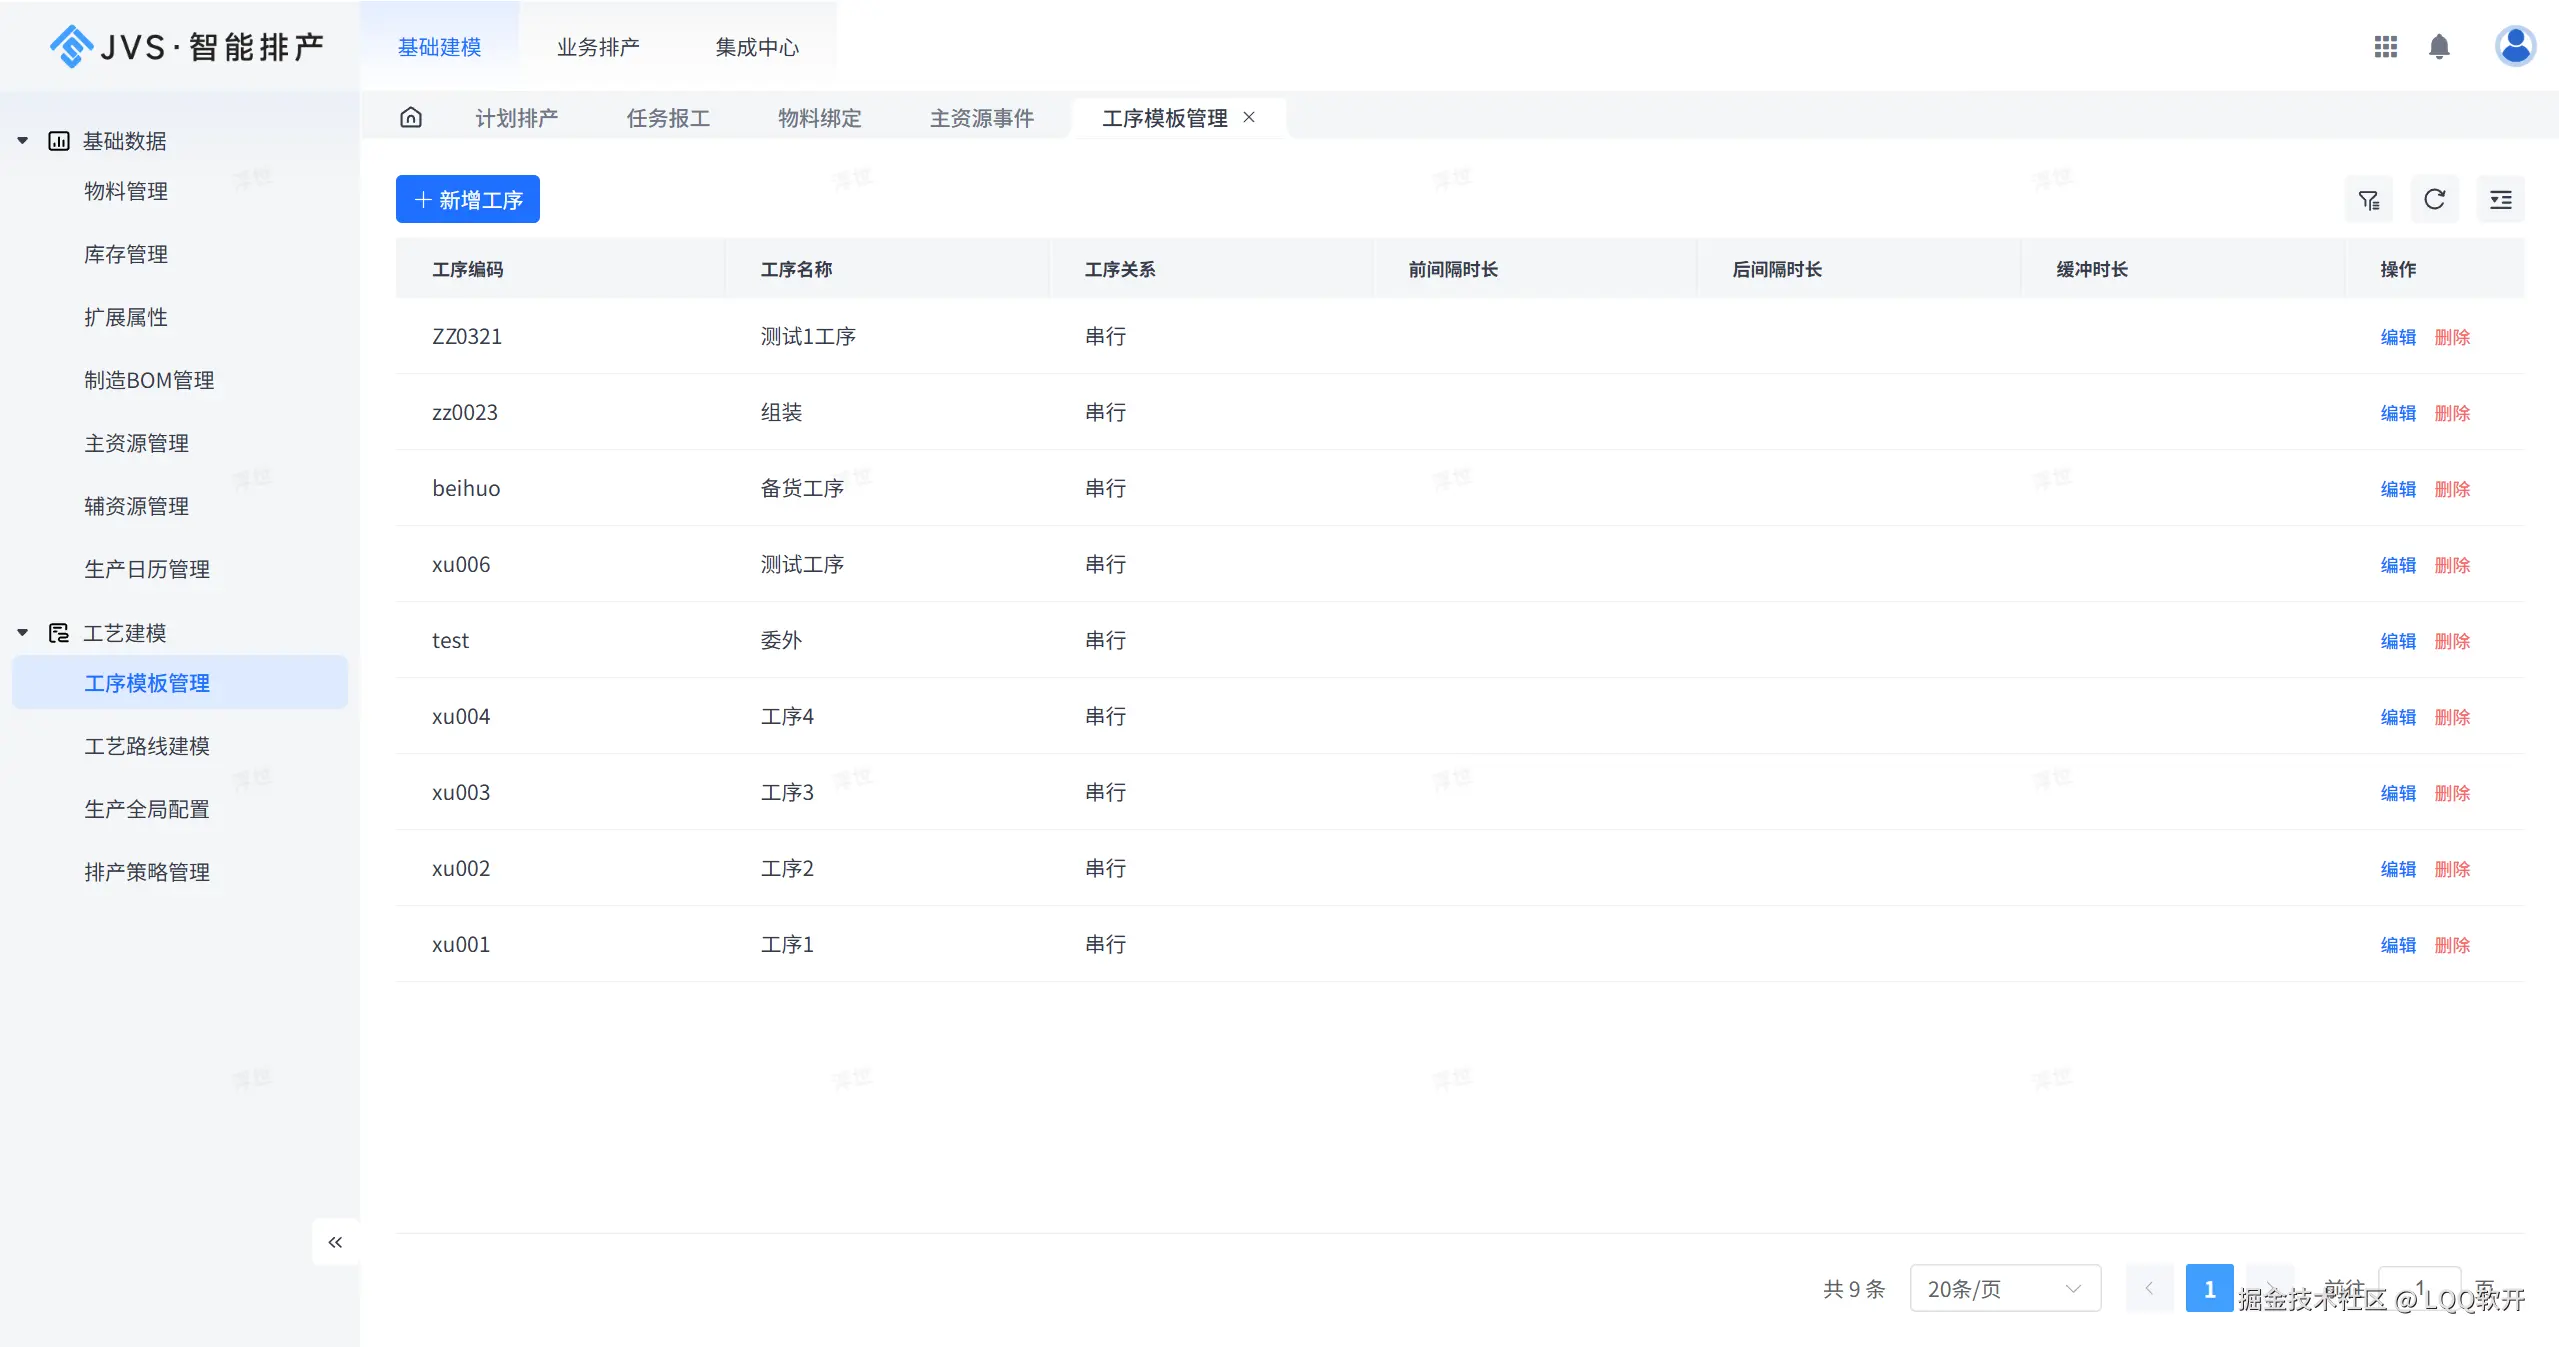
Task: Click the page jump input field
Action: click(x=2418, y=1288)
